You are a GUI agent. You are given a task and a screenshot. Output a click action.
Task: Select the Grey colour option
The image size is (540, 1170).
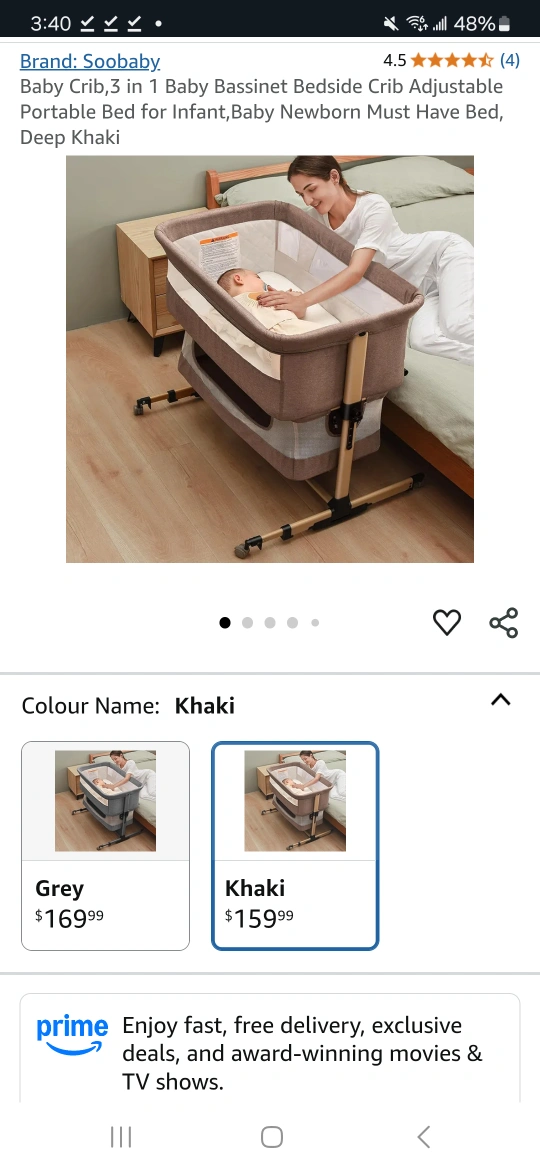105,845
